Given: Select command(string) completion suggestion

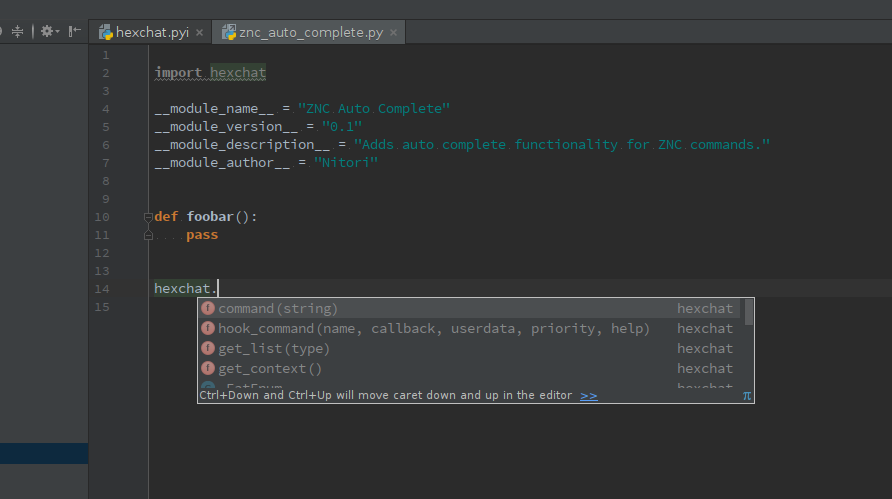Looking at the screenshot, I should (278, 309).
